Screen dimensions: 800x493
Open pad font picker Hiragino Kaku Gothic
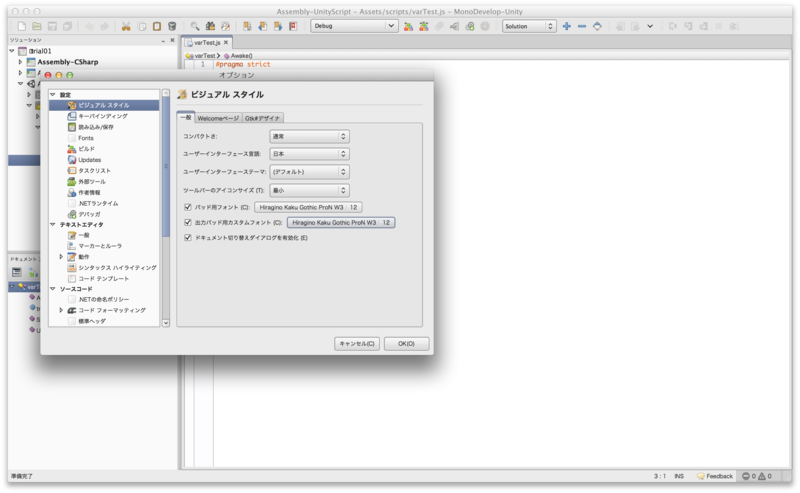click(309, 207)
